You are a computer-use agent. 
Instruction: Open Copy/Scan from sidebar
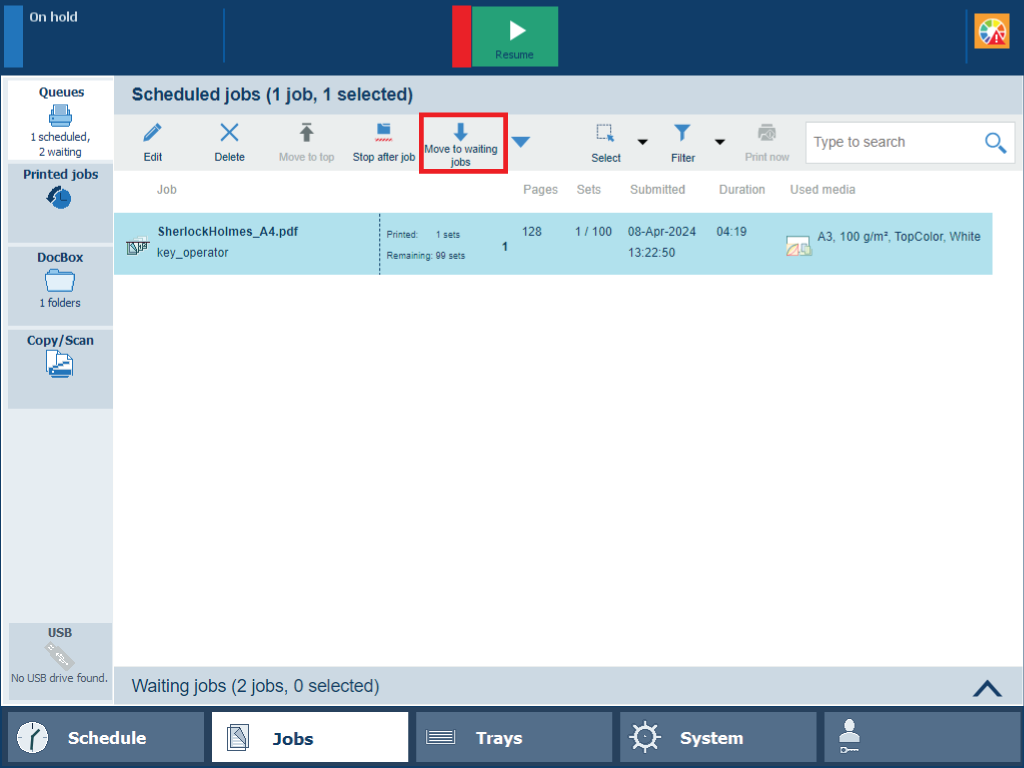point(60,358)
